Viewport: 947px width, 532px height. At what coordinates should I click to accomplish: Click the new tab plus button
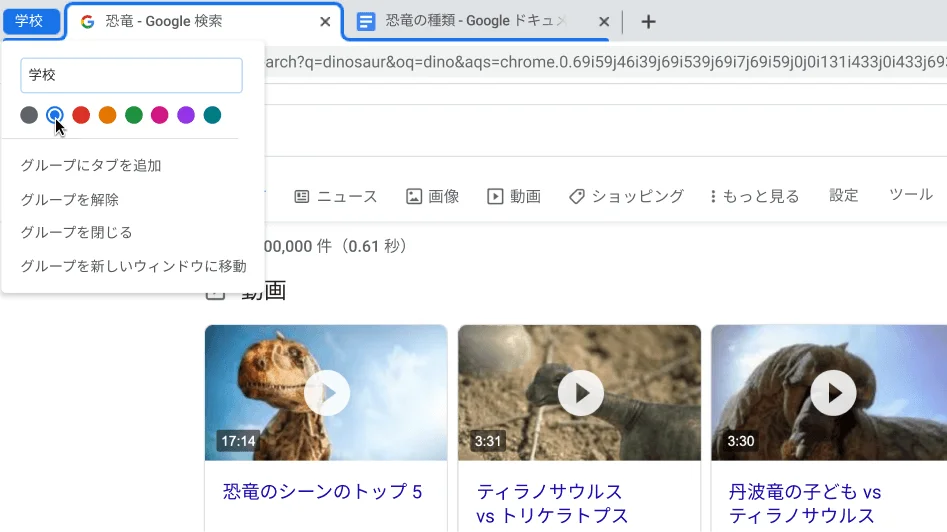tap(648, 22)
